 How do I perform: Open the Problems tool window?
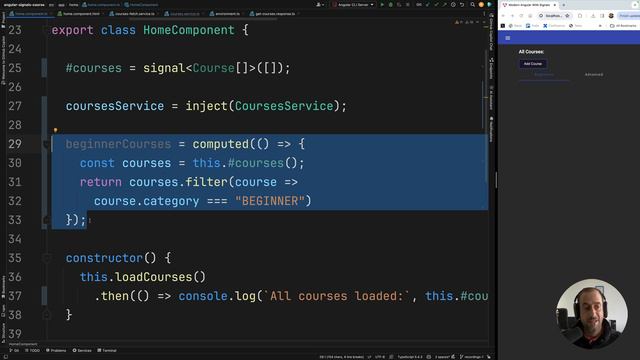coord(56,350)
